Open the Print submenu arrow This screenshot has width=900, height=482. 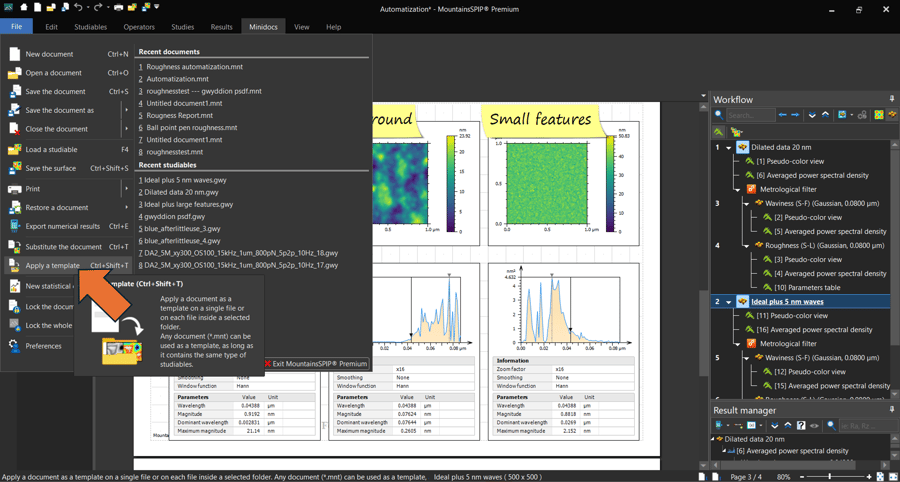pos(126,189)
